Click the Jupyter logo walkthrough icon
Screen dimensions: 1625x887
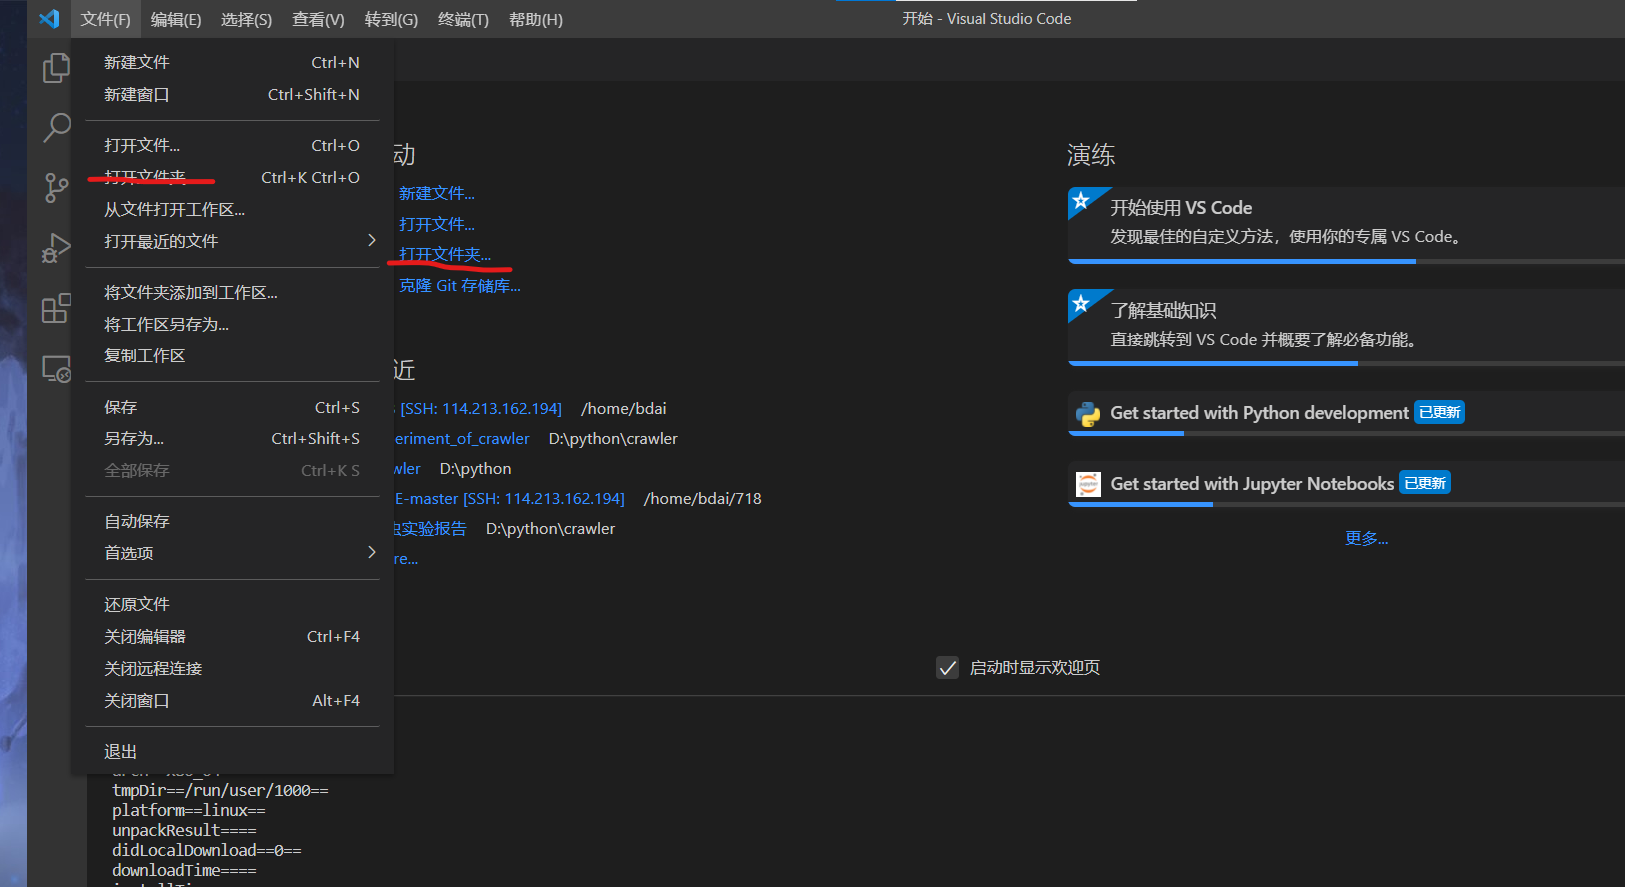(x=1088, y=484)
